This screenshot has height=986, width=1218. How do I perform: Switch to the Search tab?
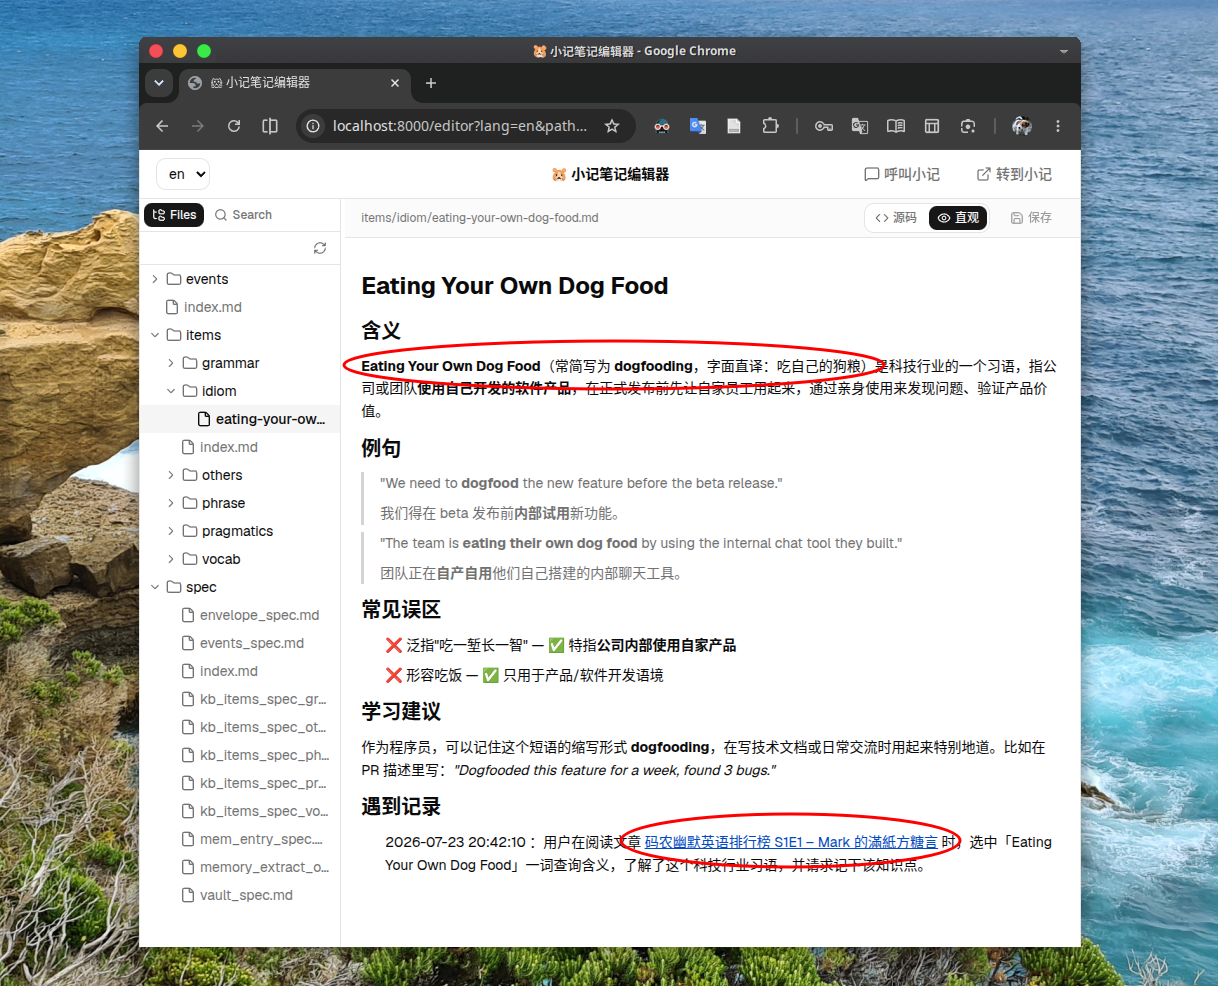click(x=243, y=215)
